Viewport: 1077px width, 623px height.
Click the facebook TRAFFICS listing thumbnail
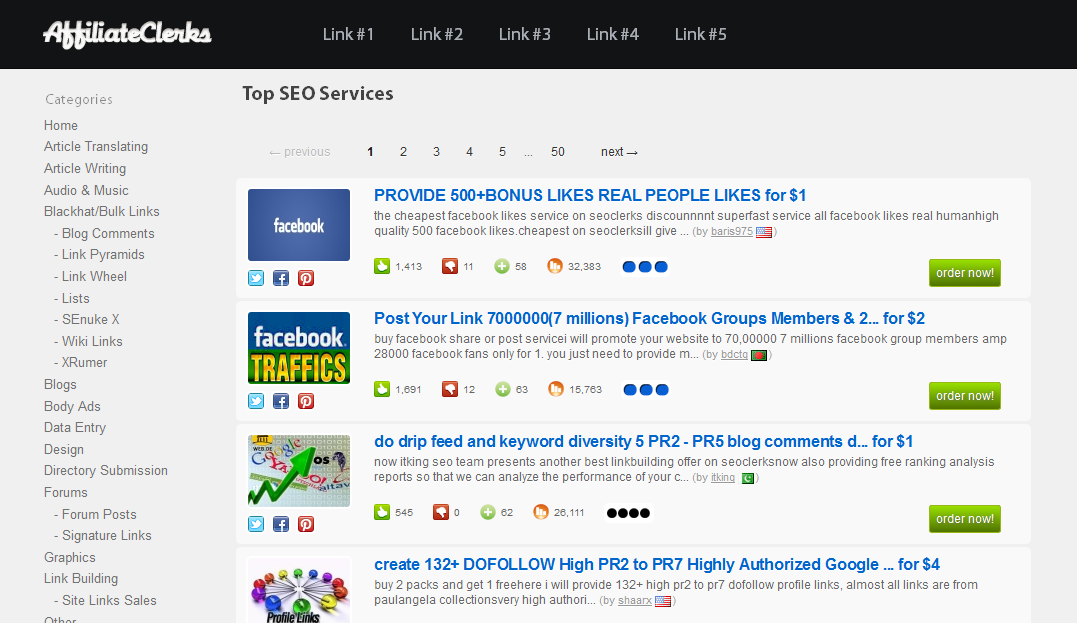point(298,347)
